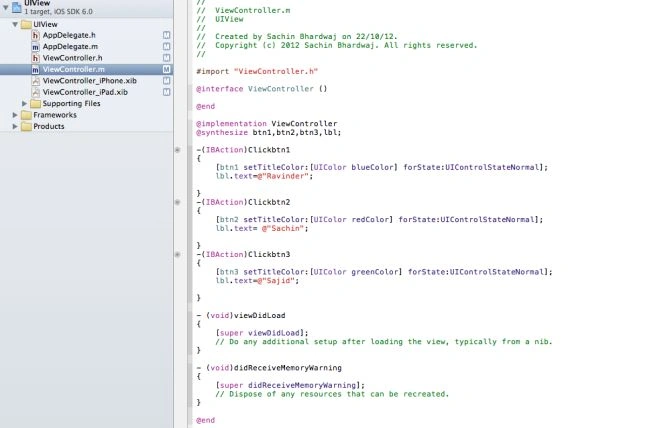Viewport: 650px width, 428px height.
Task: Click the AppDelegate.h header file icon
Action: pyautogui.click(x=36, y=35)
